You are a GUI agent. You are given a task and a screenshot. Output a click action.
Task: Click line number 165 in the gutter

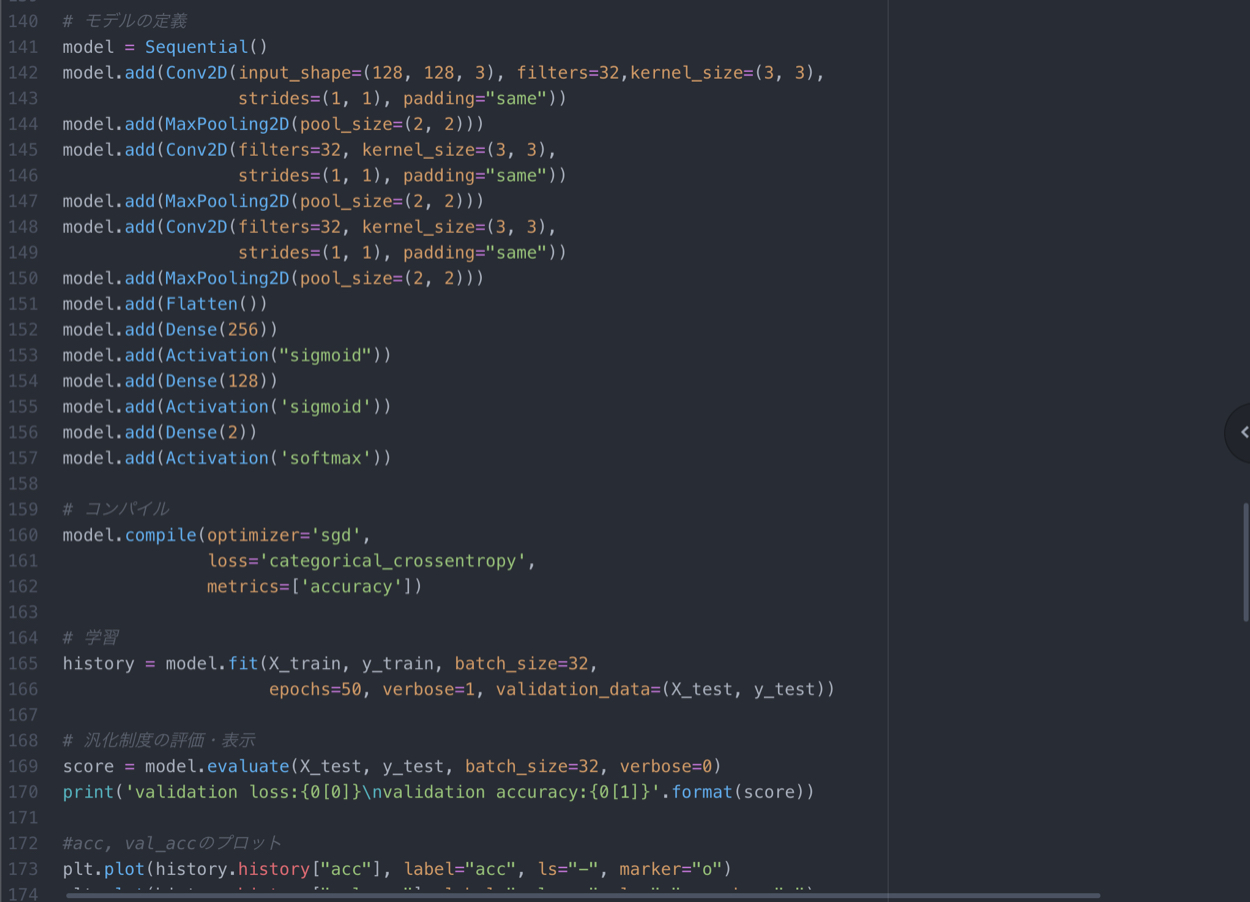[22, 663]
